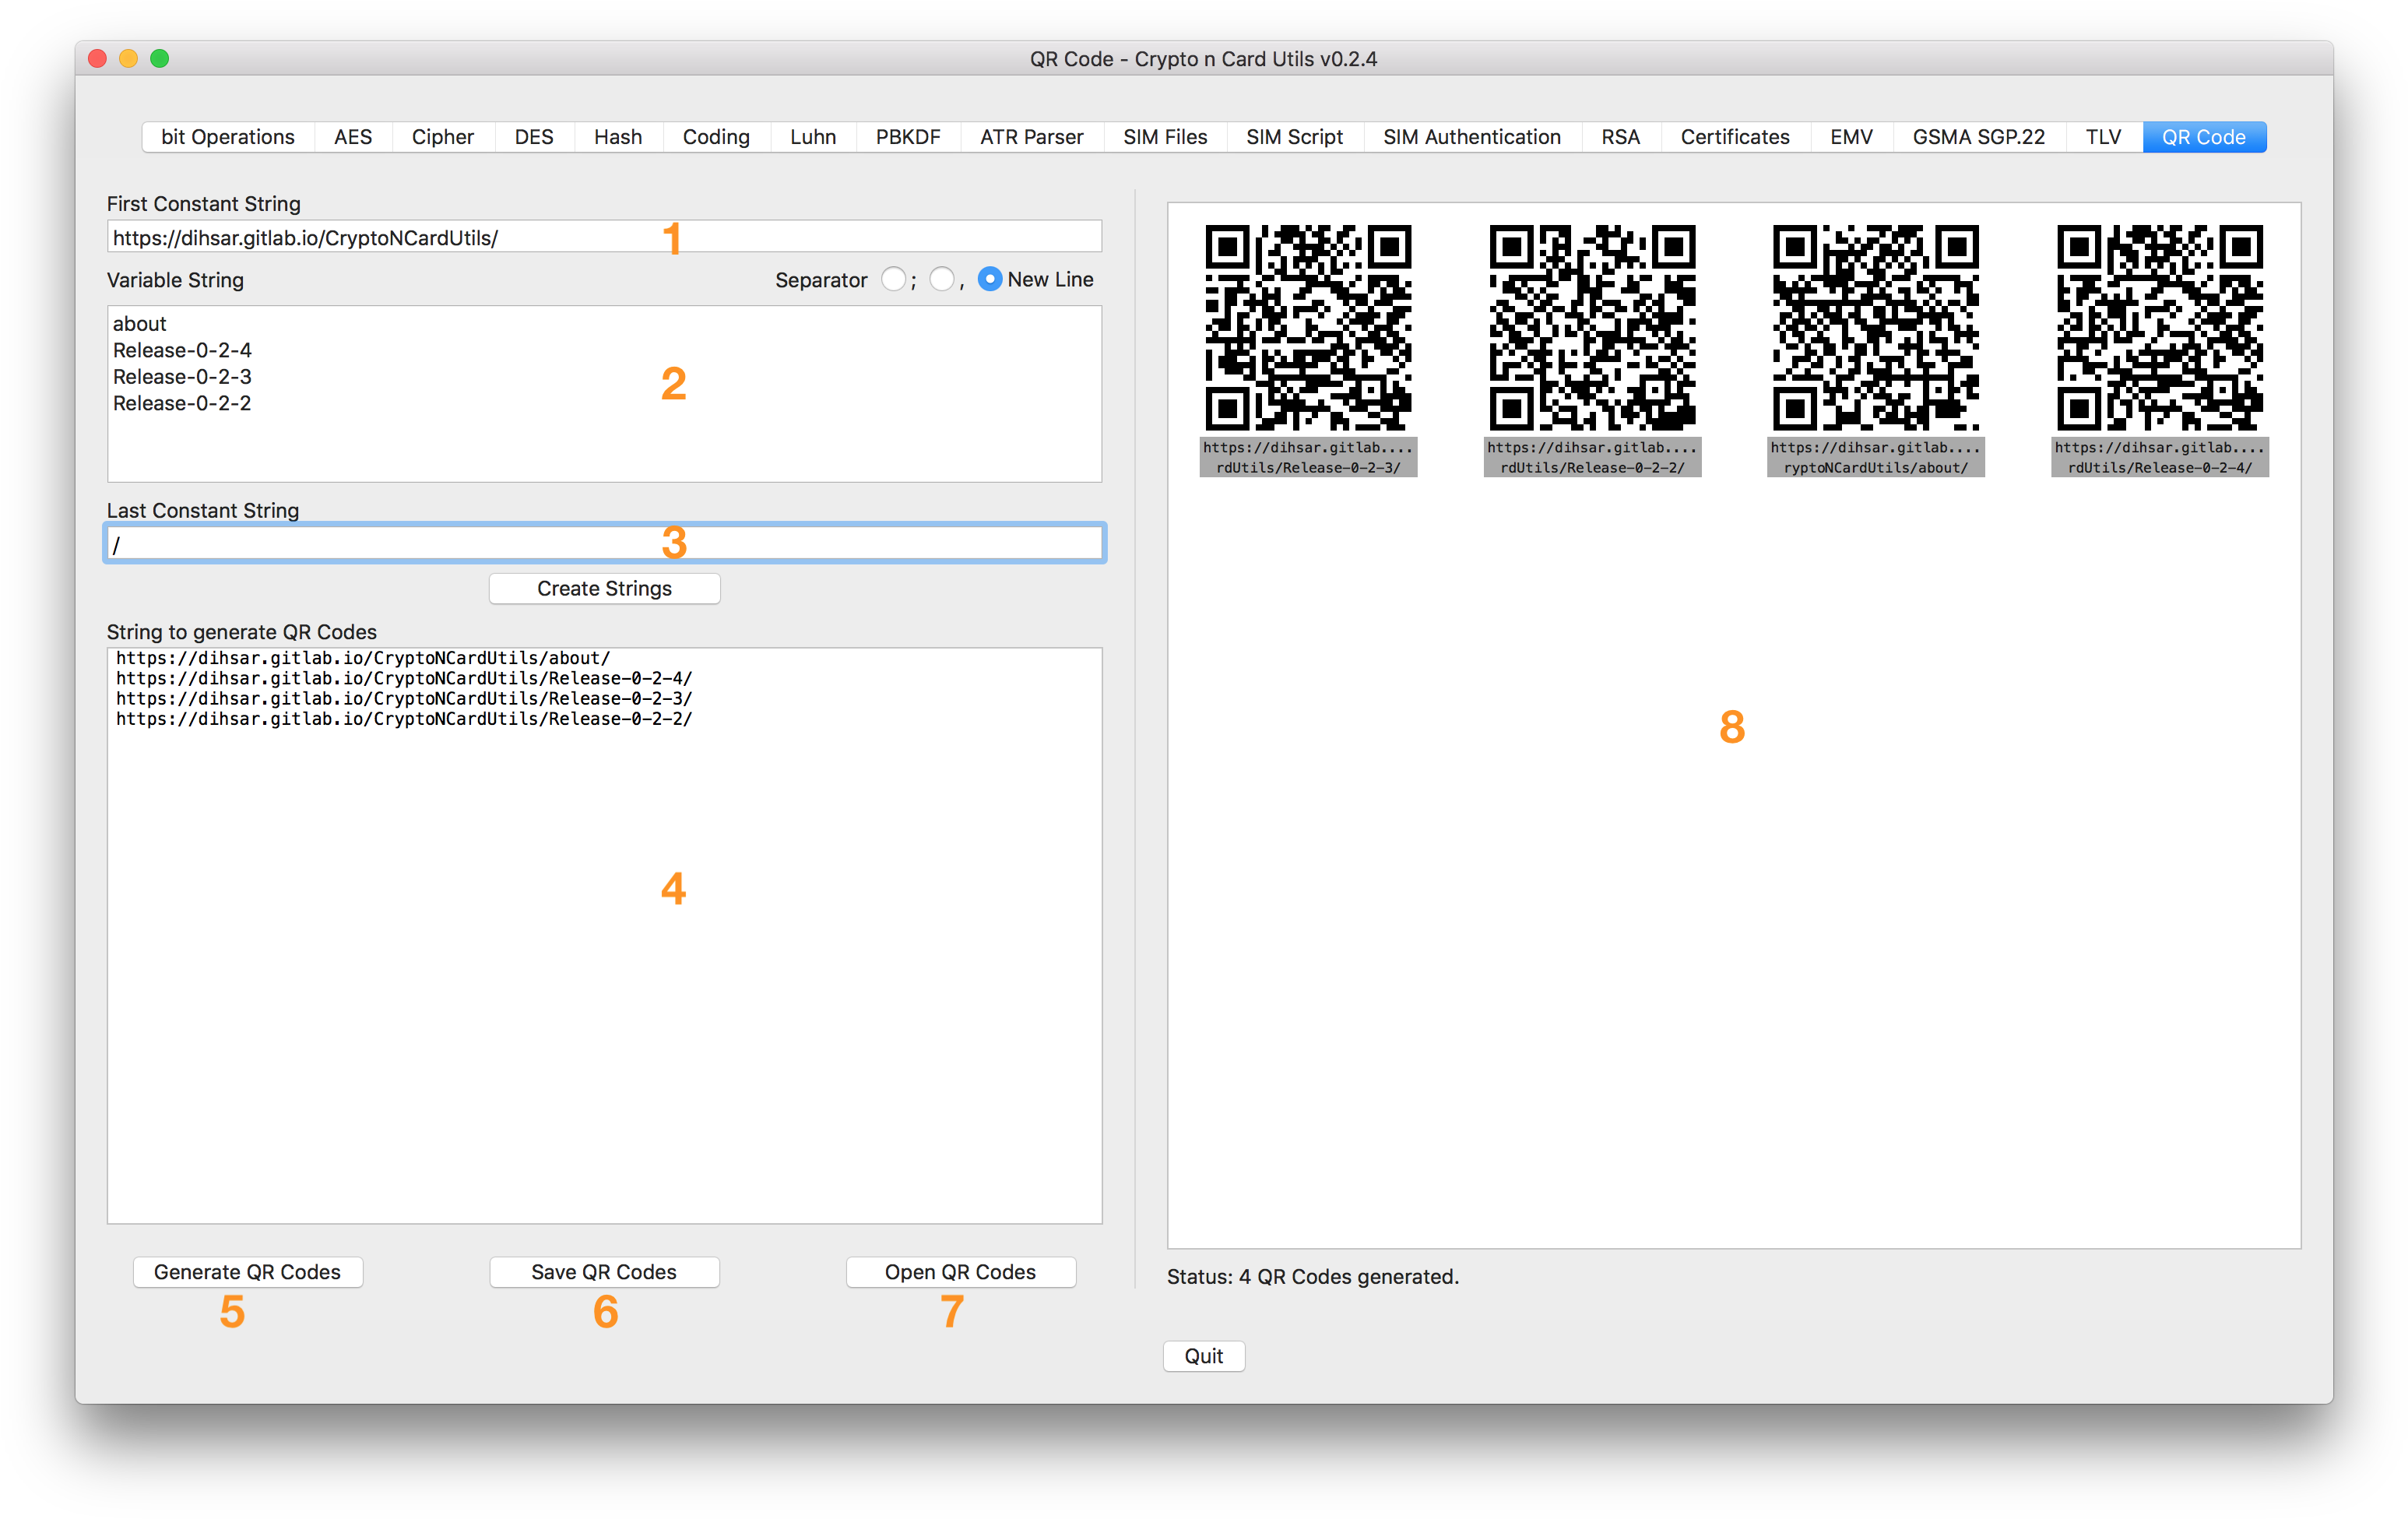The width and height of the screenshot is (2408, 1519).
Task: Open the PBKDF tab
Action: coord(907,137)
